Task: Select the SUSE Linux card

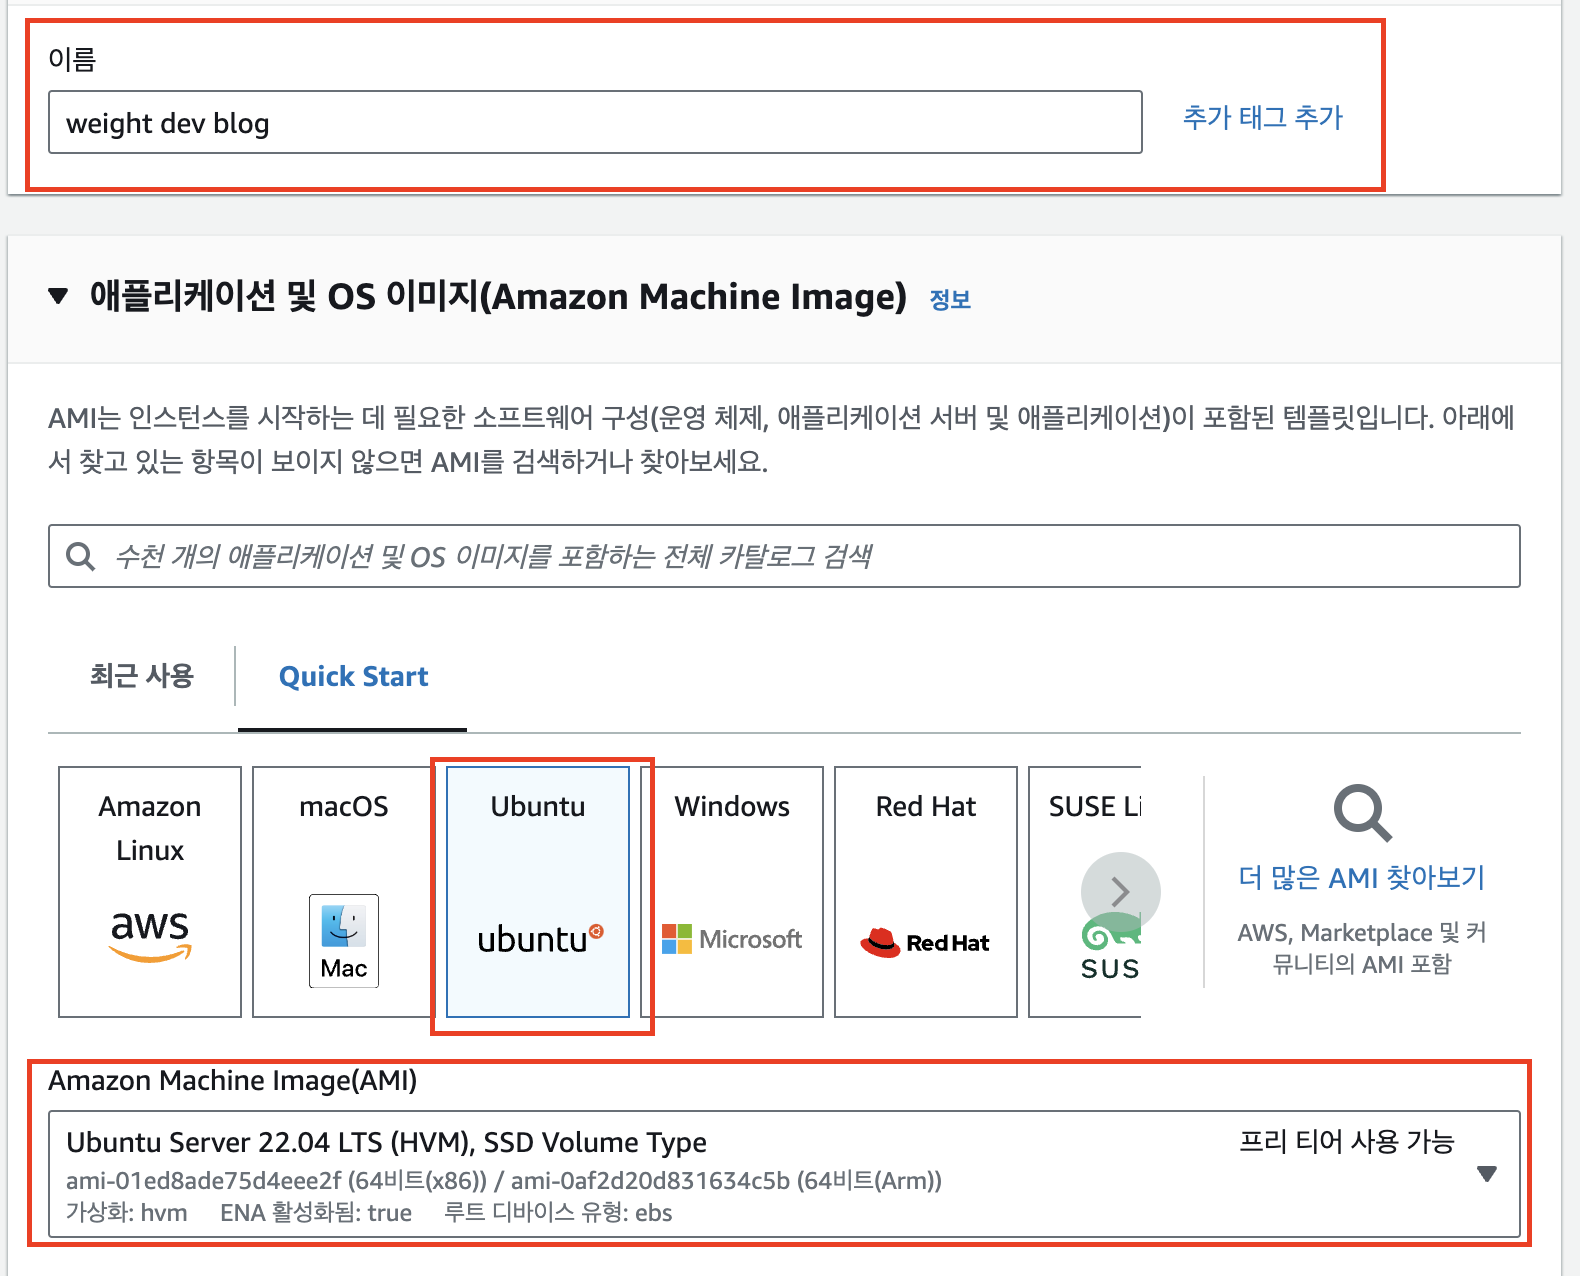Action: 1085,892
